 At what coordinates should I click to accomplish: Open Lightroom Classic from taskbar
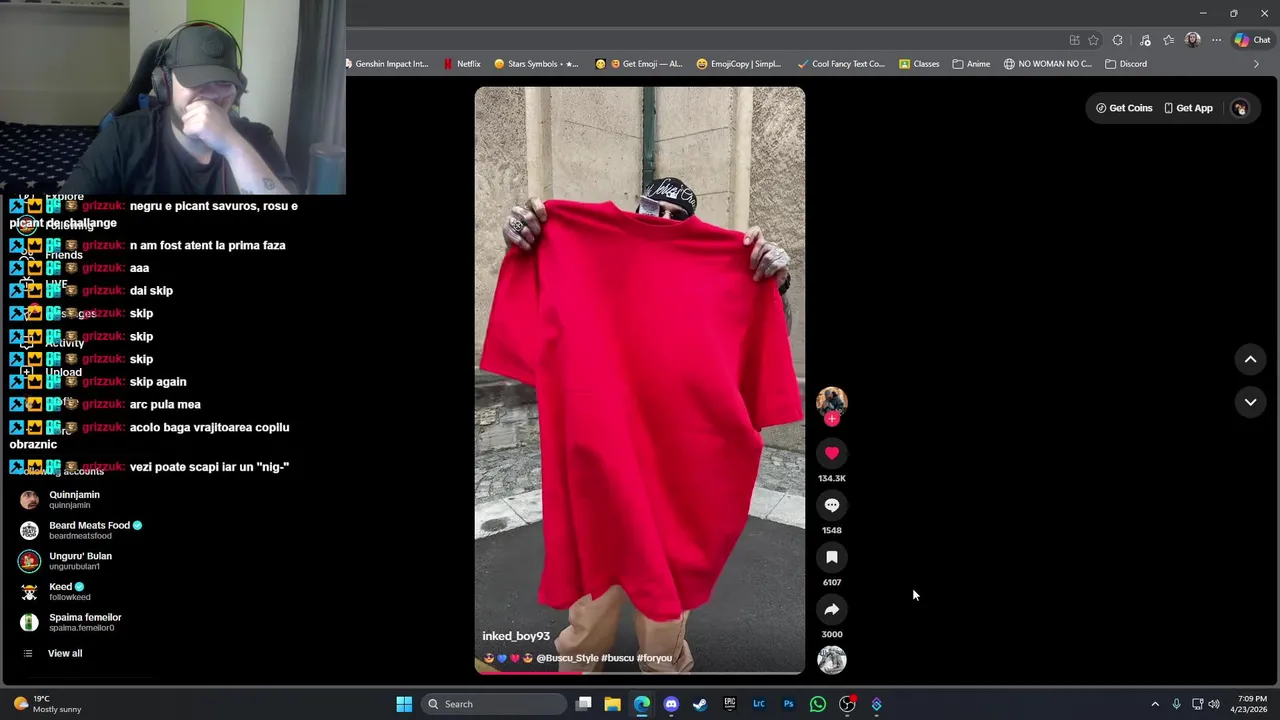point(759,704)
